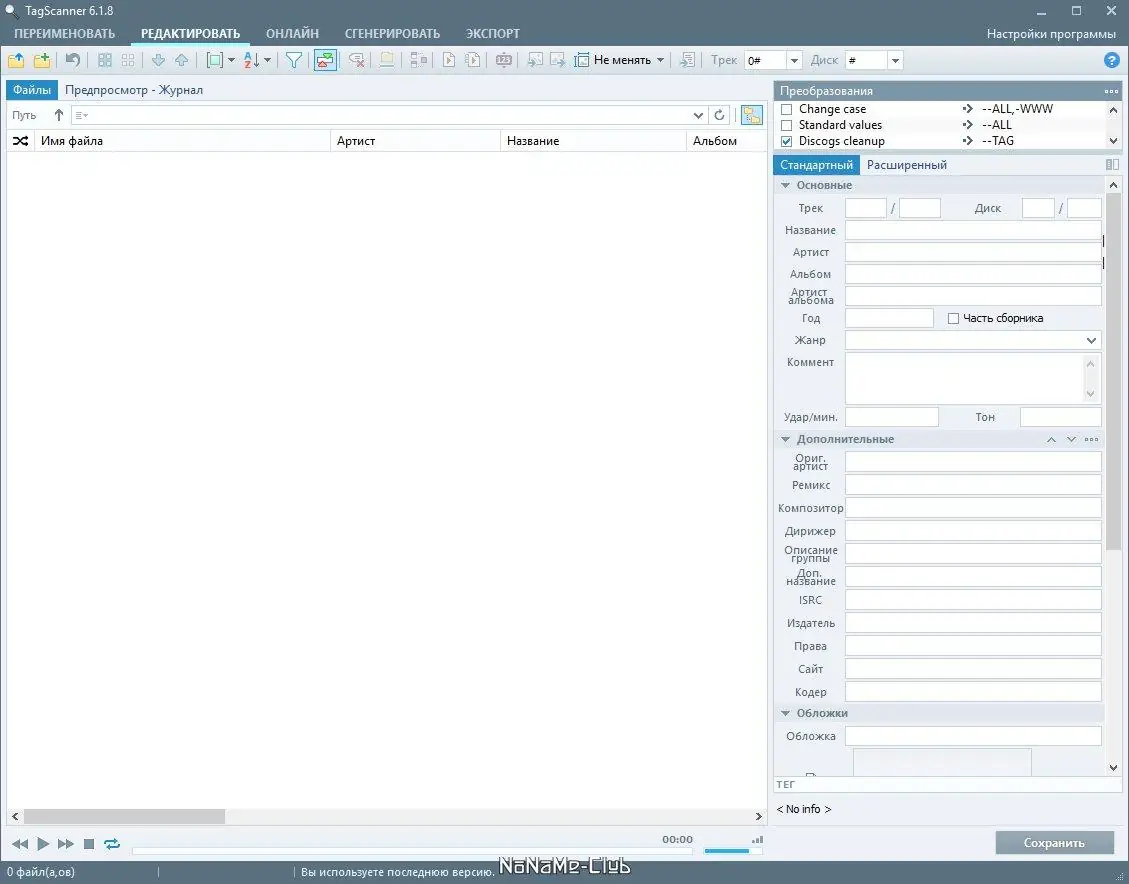The width and height of the screenshot is (1129, 884).
Task: Toggle the panel layout icon next to Расширенный
Action: 1112,165
